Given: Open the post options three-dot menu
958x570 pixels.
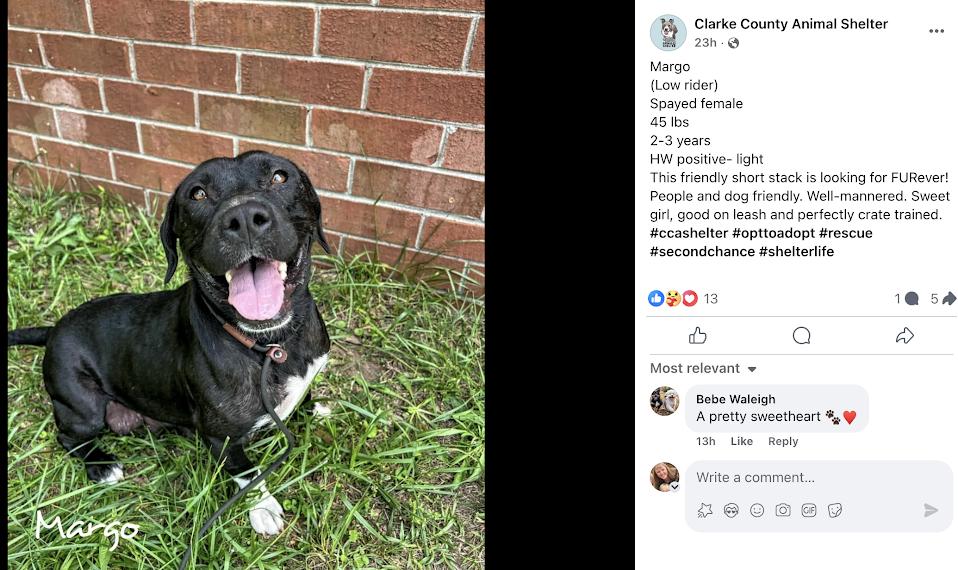Looking at the screenshot, I should point(936,31).
